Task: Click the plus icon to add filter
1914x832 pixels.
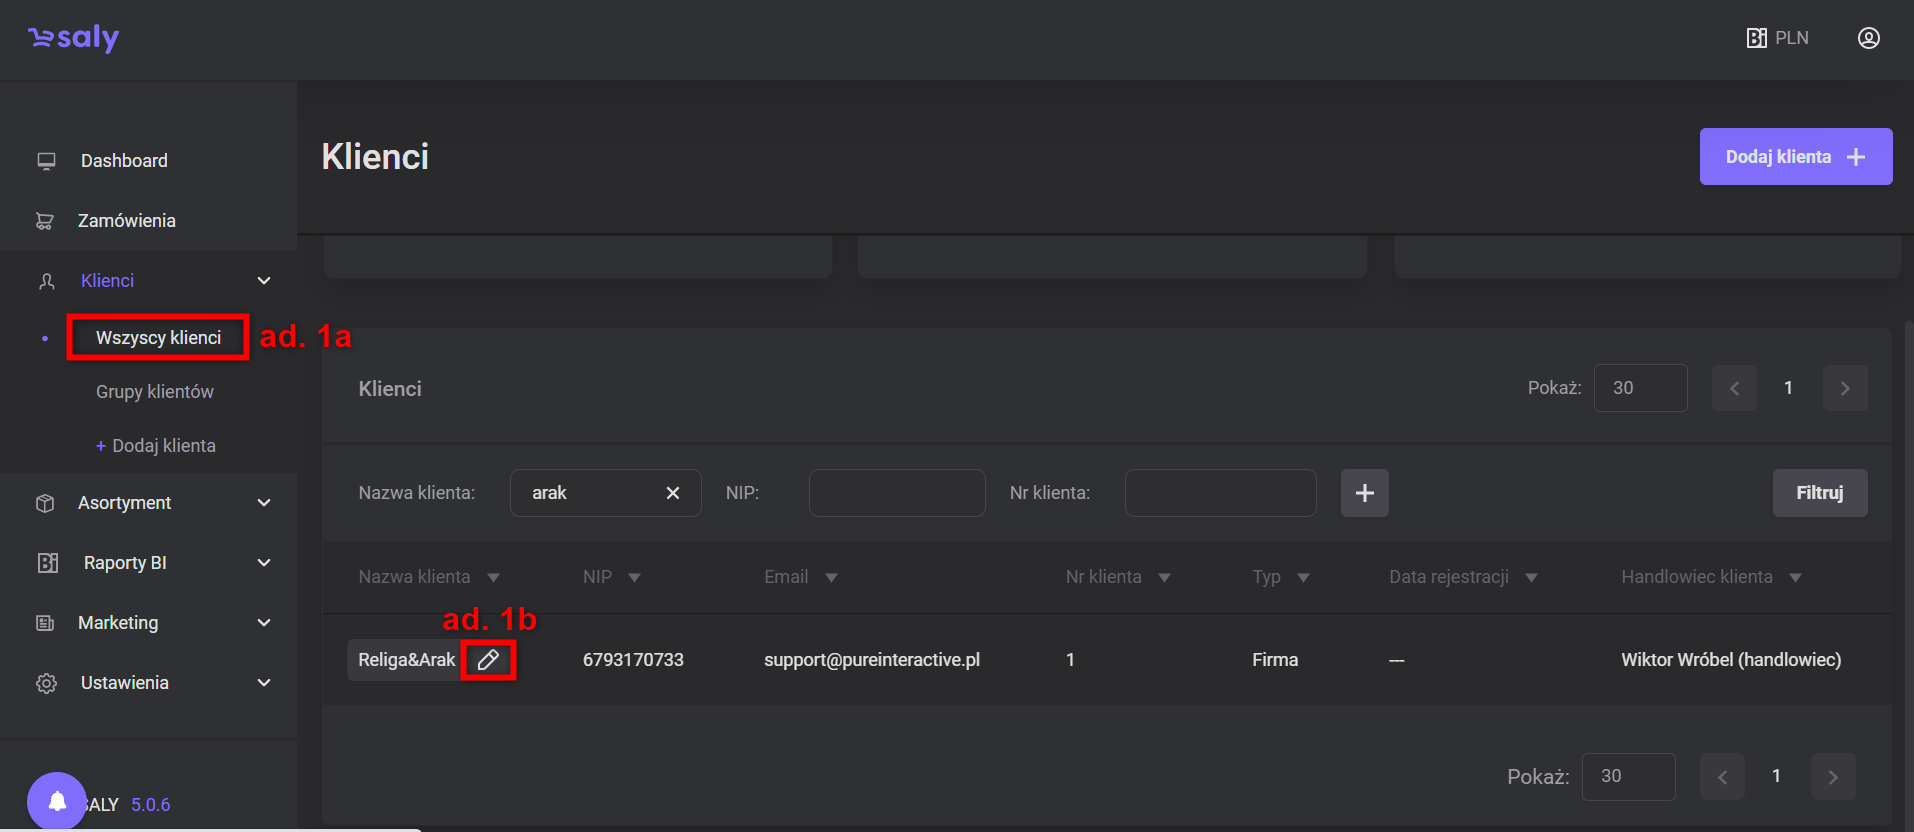Action: [1364, 493]
